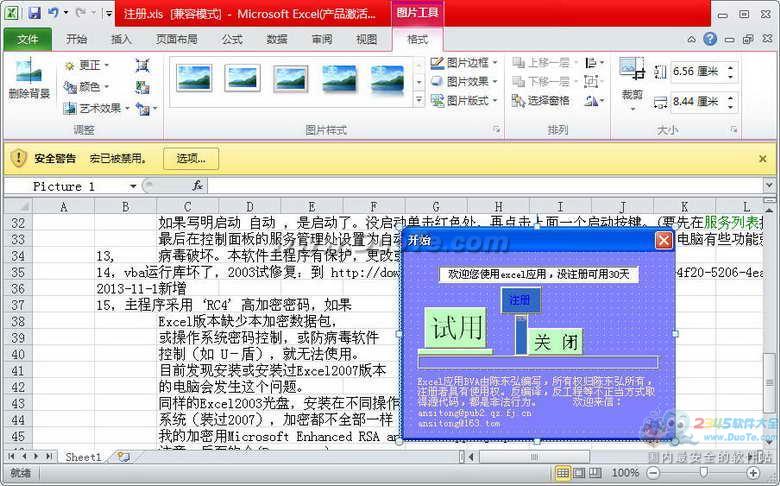Increase picture height with stepper arrow
Image resolution: width=780 pixels, height=486 pixels.
click(x=730, y=68)
